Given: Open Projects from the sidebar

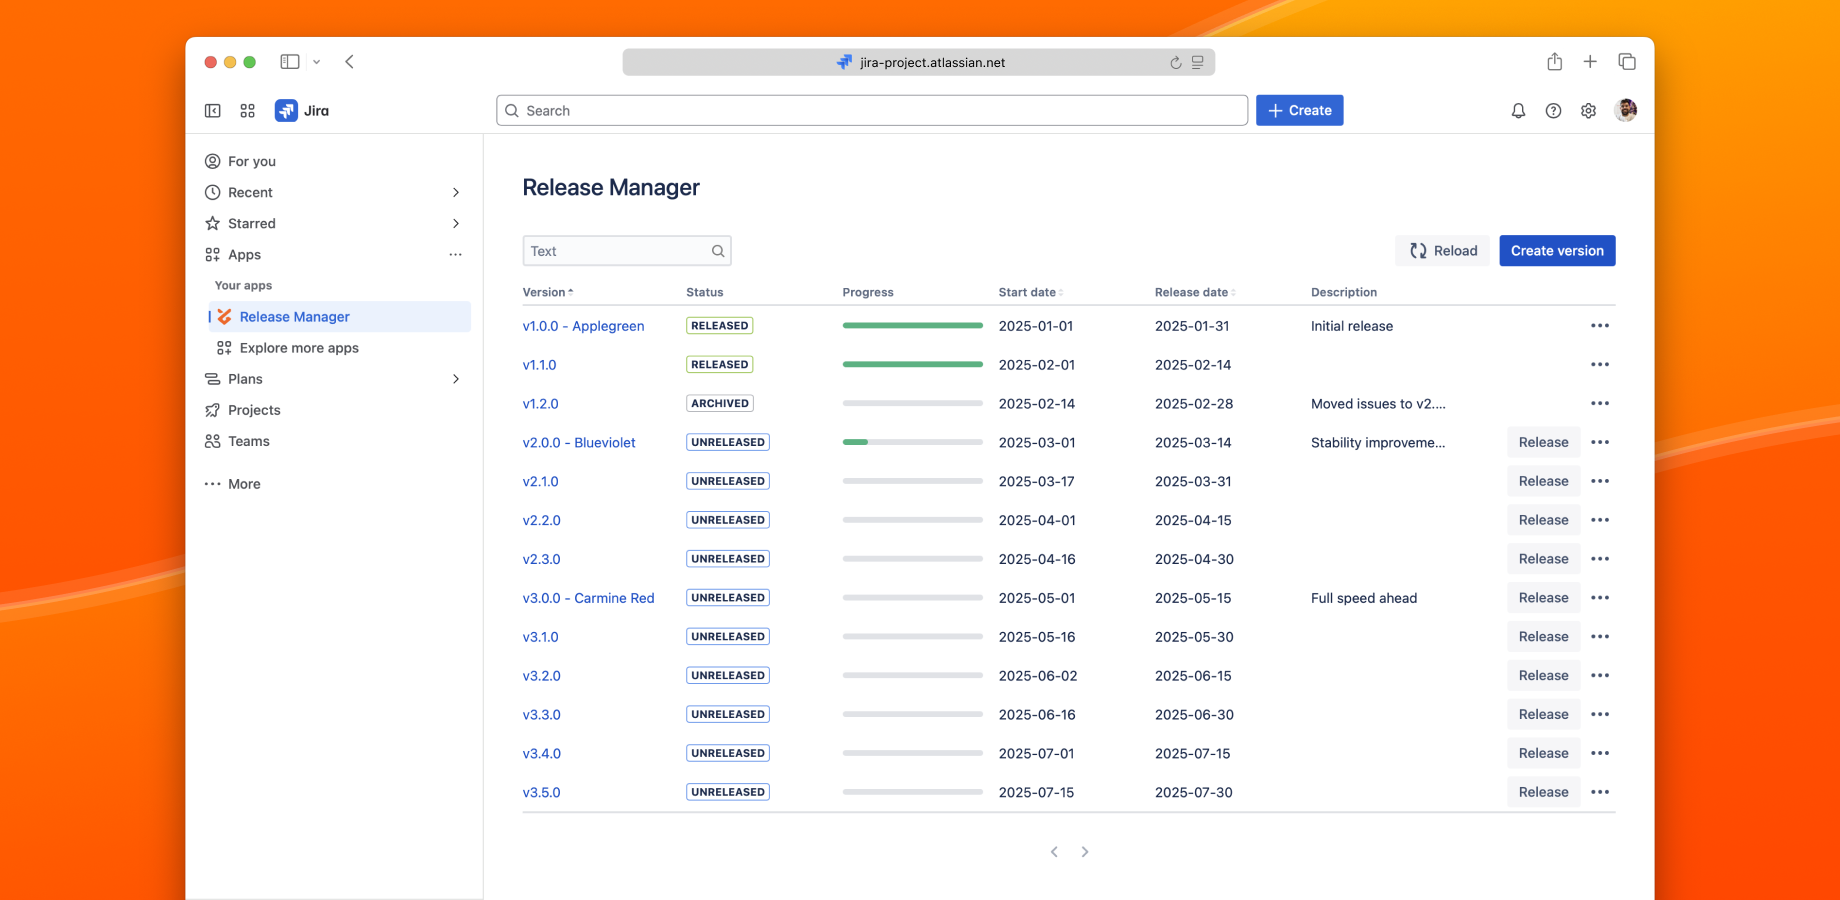Looking at the screenshot, I should [253, 410].
